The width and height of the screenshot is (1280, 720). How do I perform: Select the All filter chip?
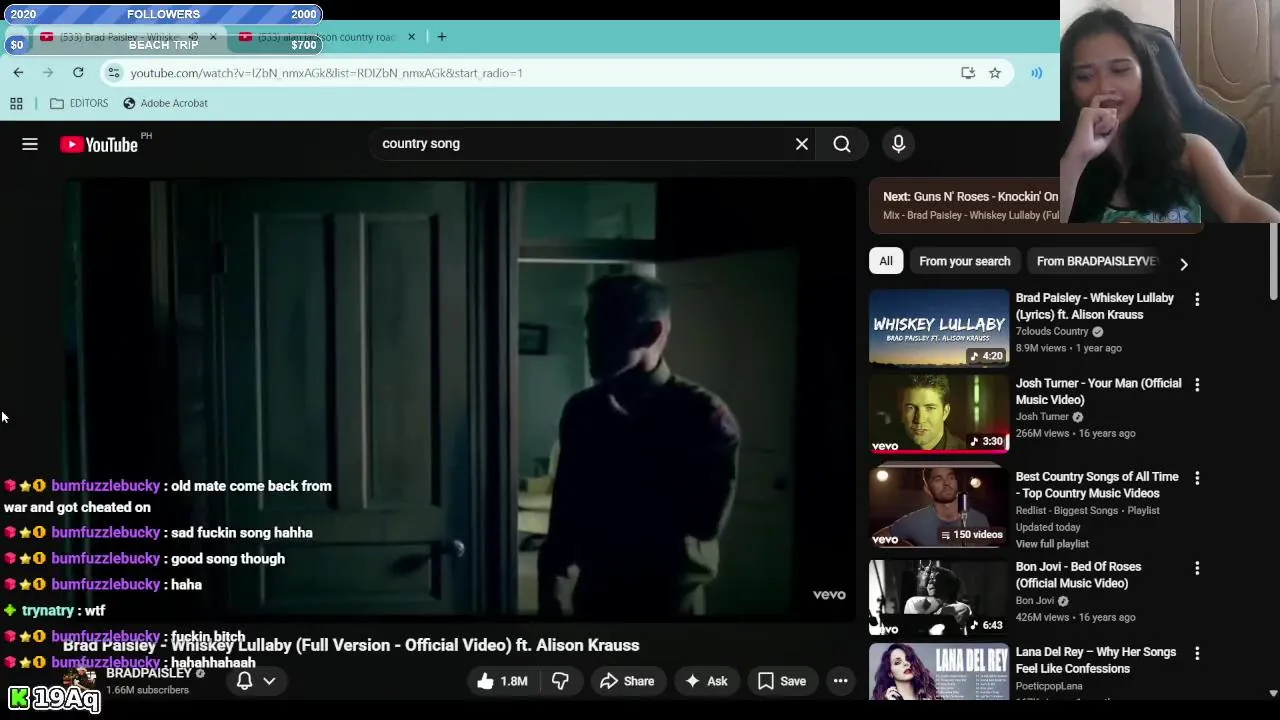coord(886,261)
